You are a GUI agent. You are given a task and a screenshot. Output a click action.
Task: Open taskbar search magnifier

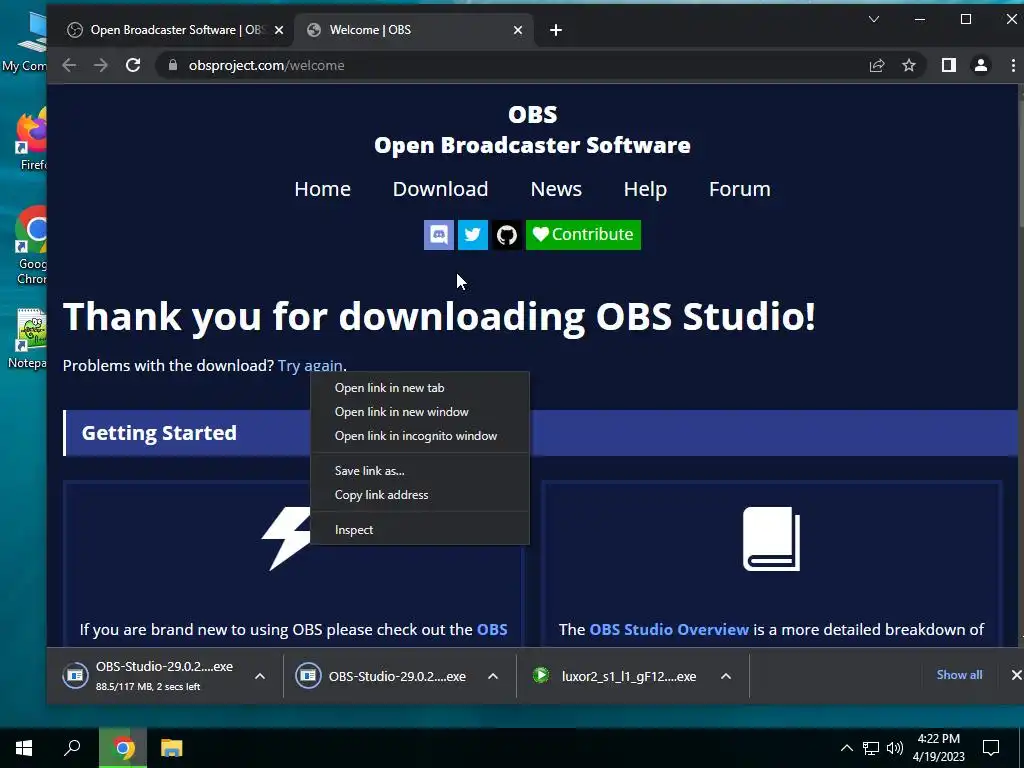pyautogui.click(x=72, y=748)
